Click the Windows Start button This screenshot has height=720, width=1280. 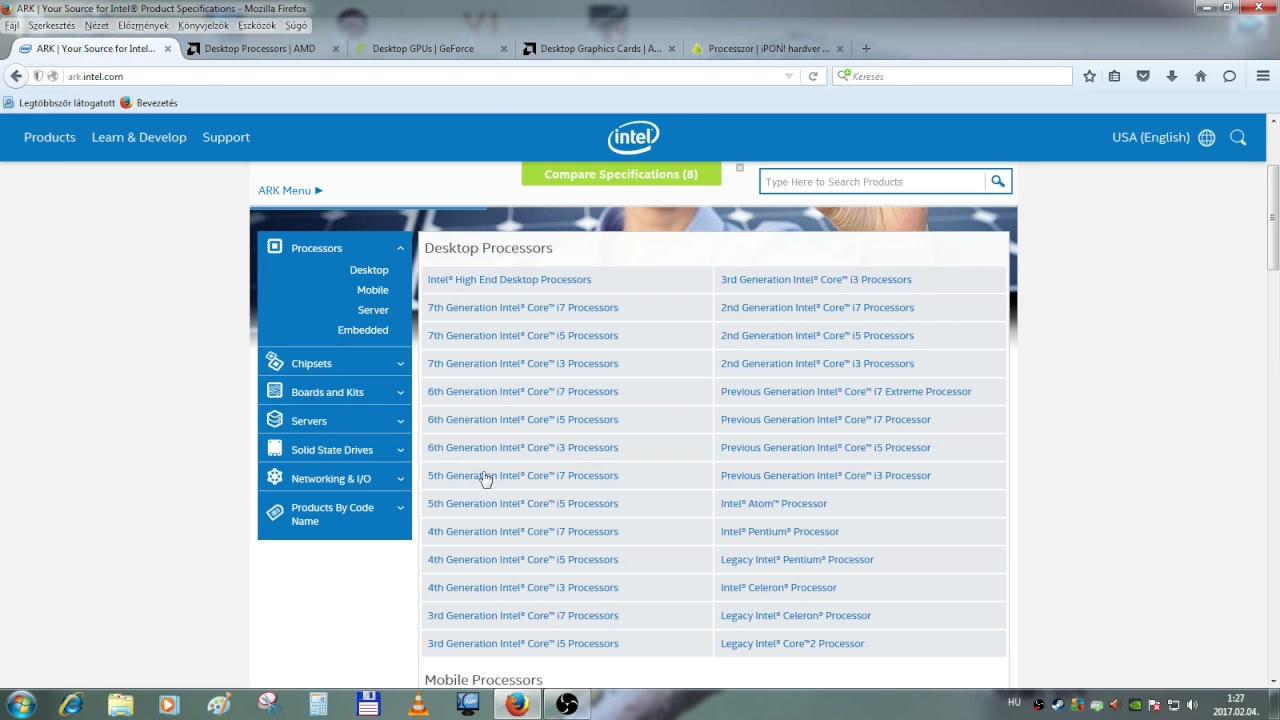pyautogui.click(x=21, y=704)
